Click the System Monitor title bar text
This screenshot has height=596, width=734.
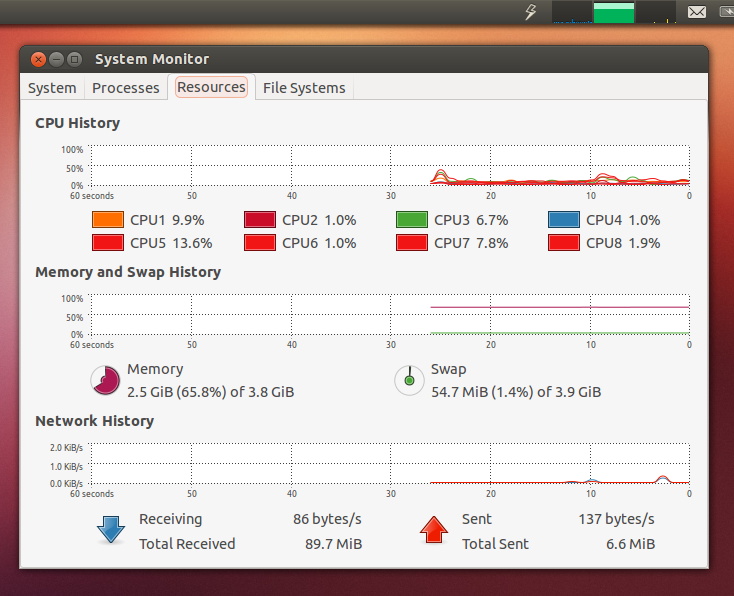click(x=152, y=59)
